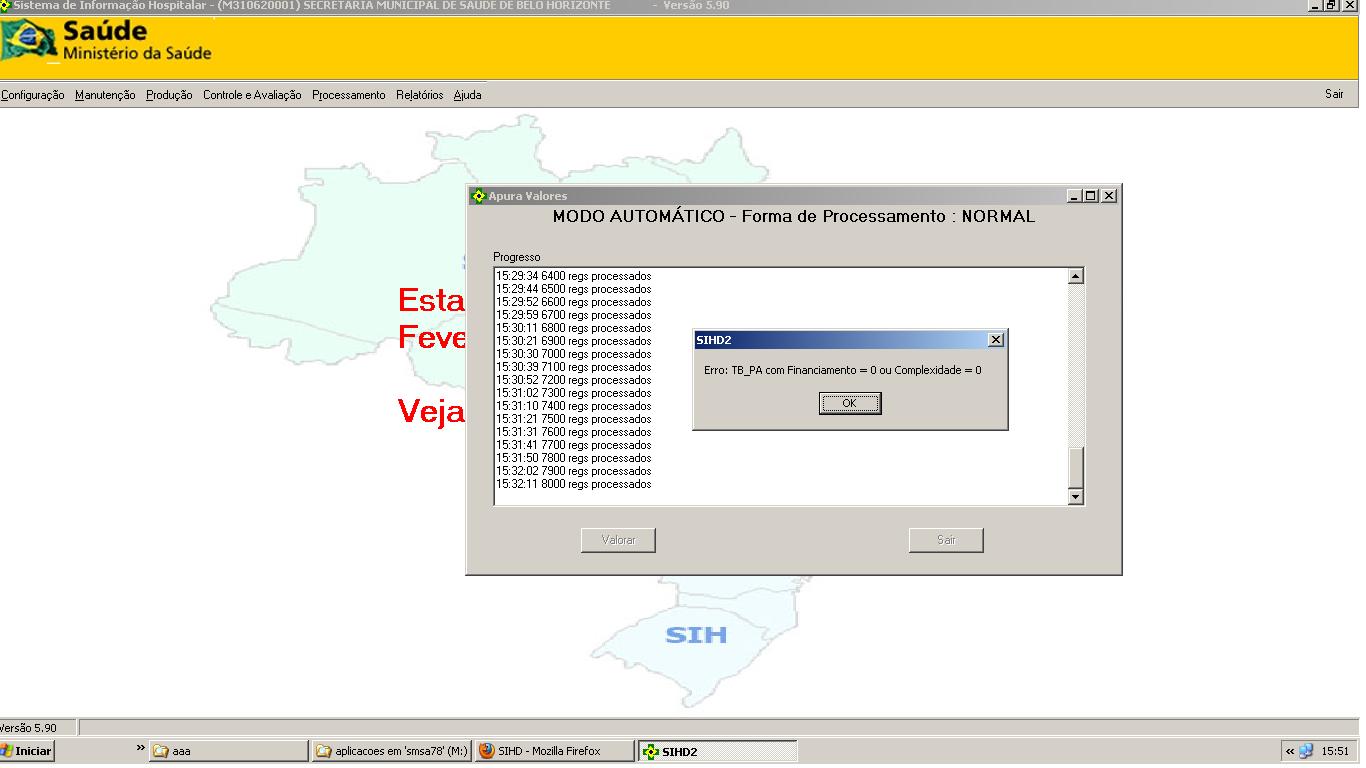Open the Processamento menu
Viewport: 1366px width, 768px height.
(348, 95)
